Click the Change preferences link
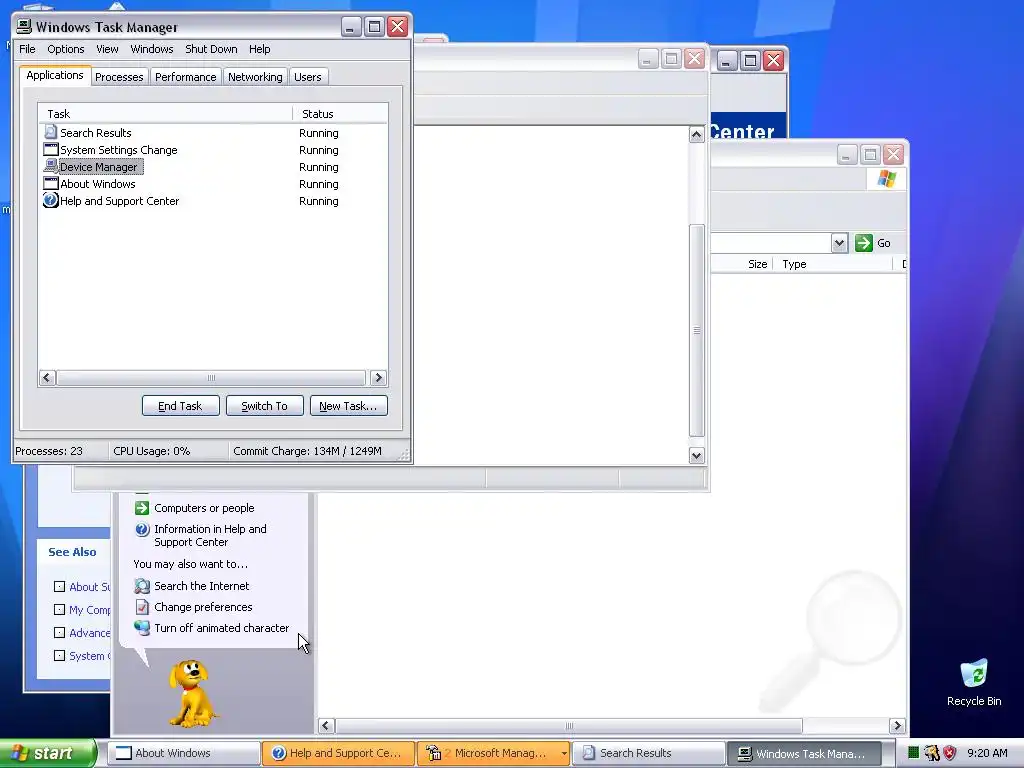Viewport: 1024px width, 768px height. 203,607
